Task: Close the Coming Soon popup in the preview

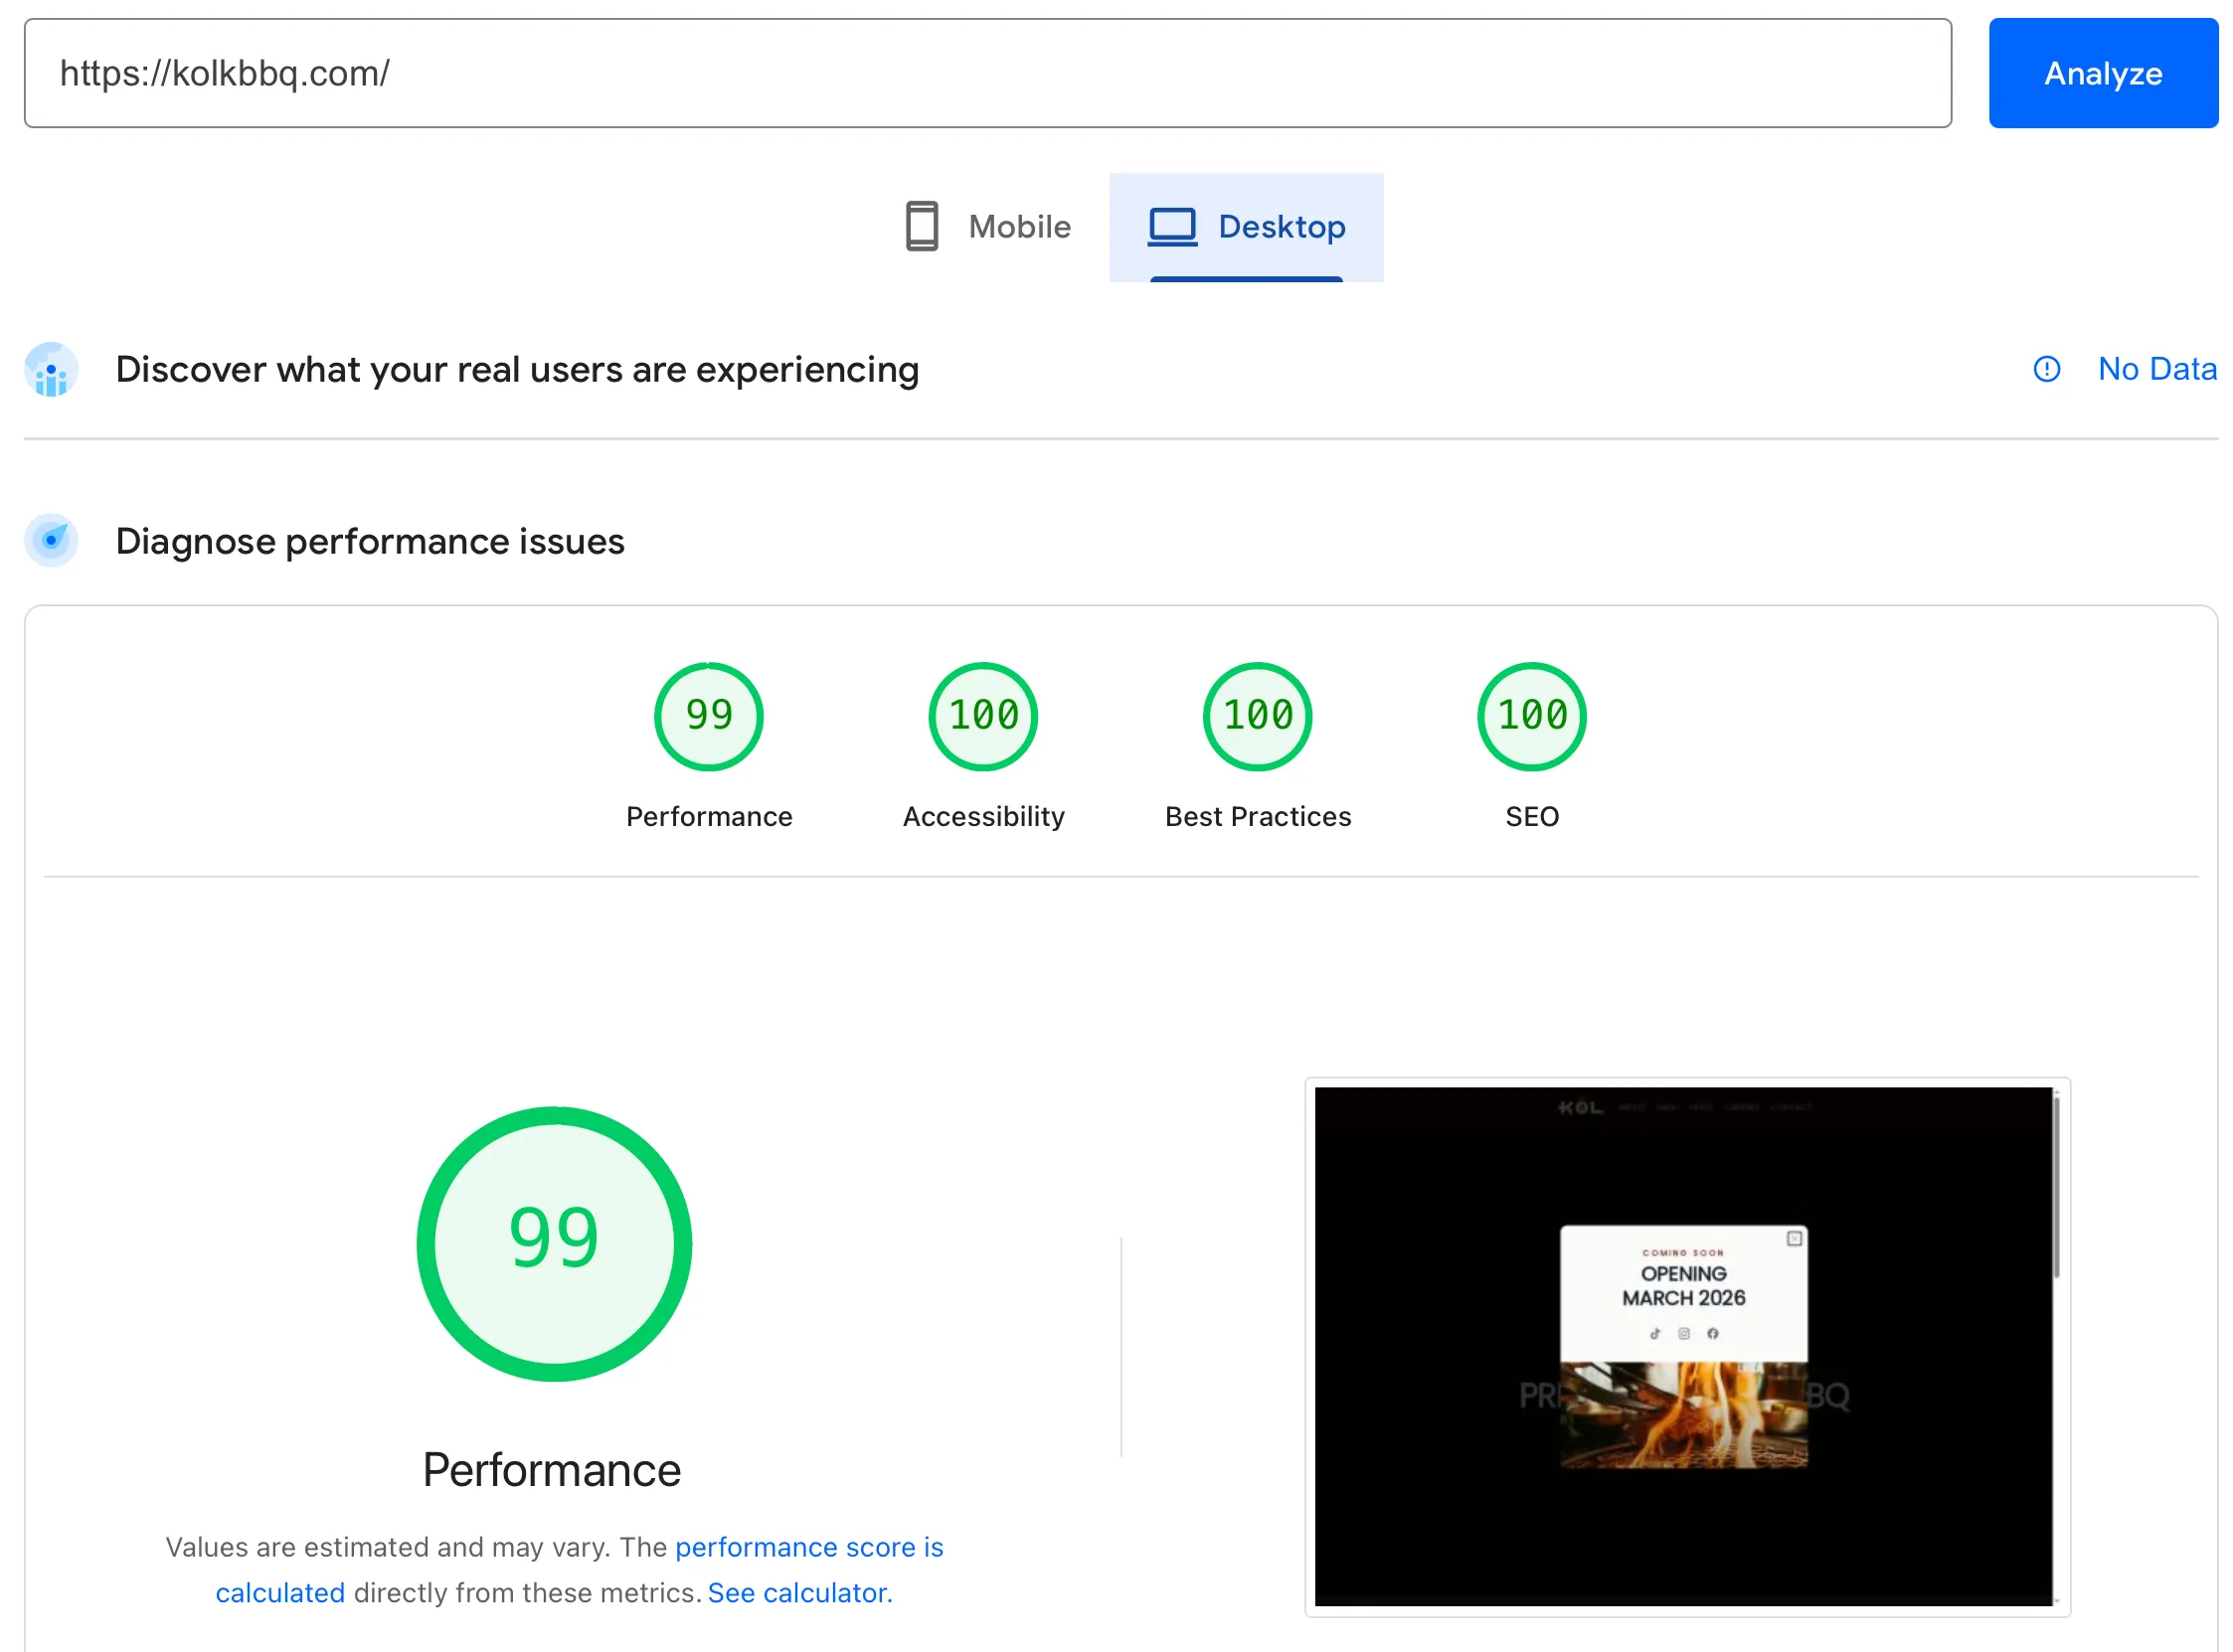Action: point(1793,1238)
